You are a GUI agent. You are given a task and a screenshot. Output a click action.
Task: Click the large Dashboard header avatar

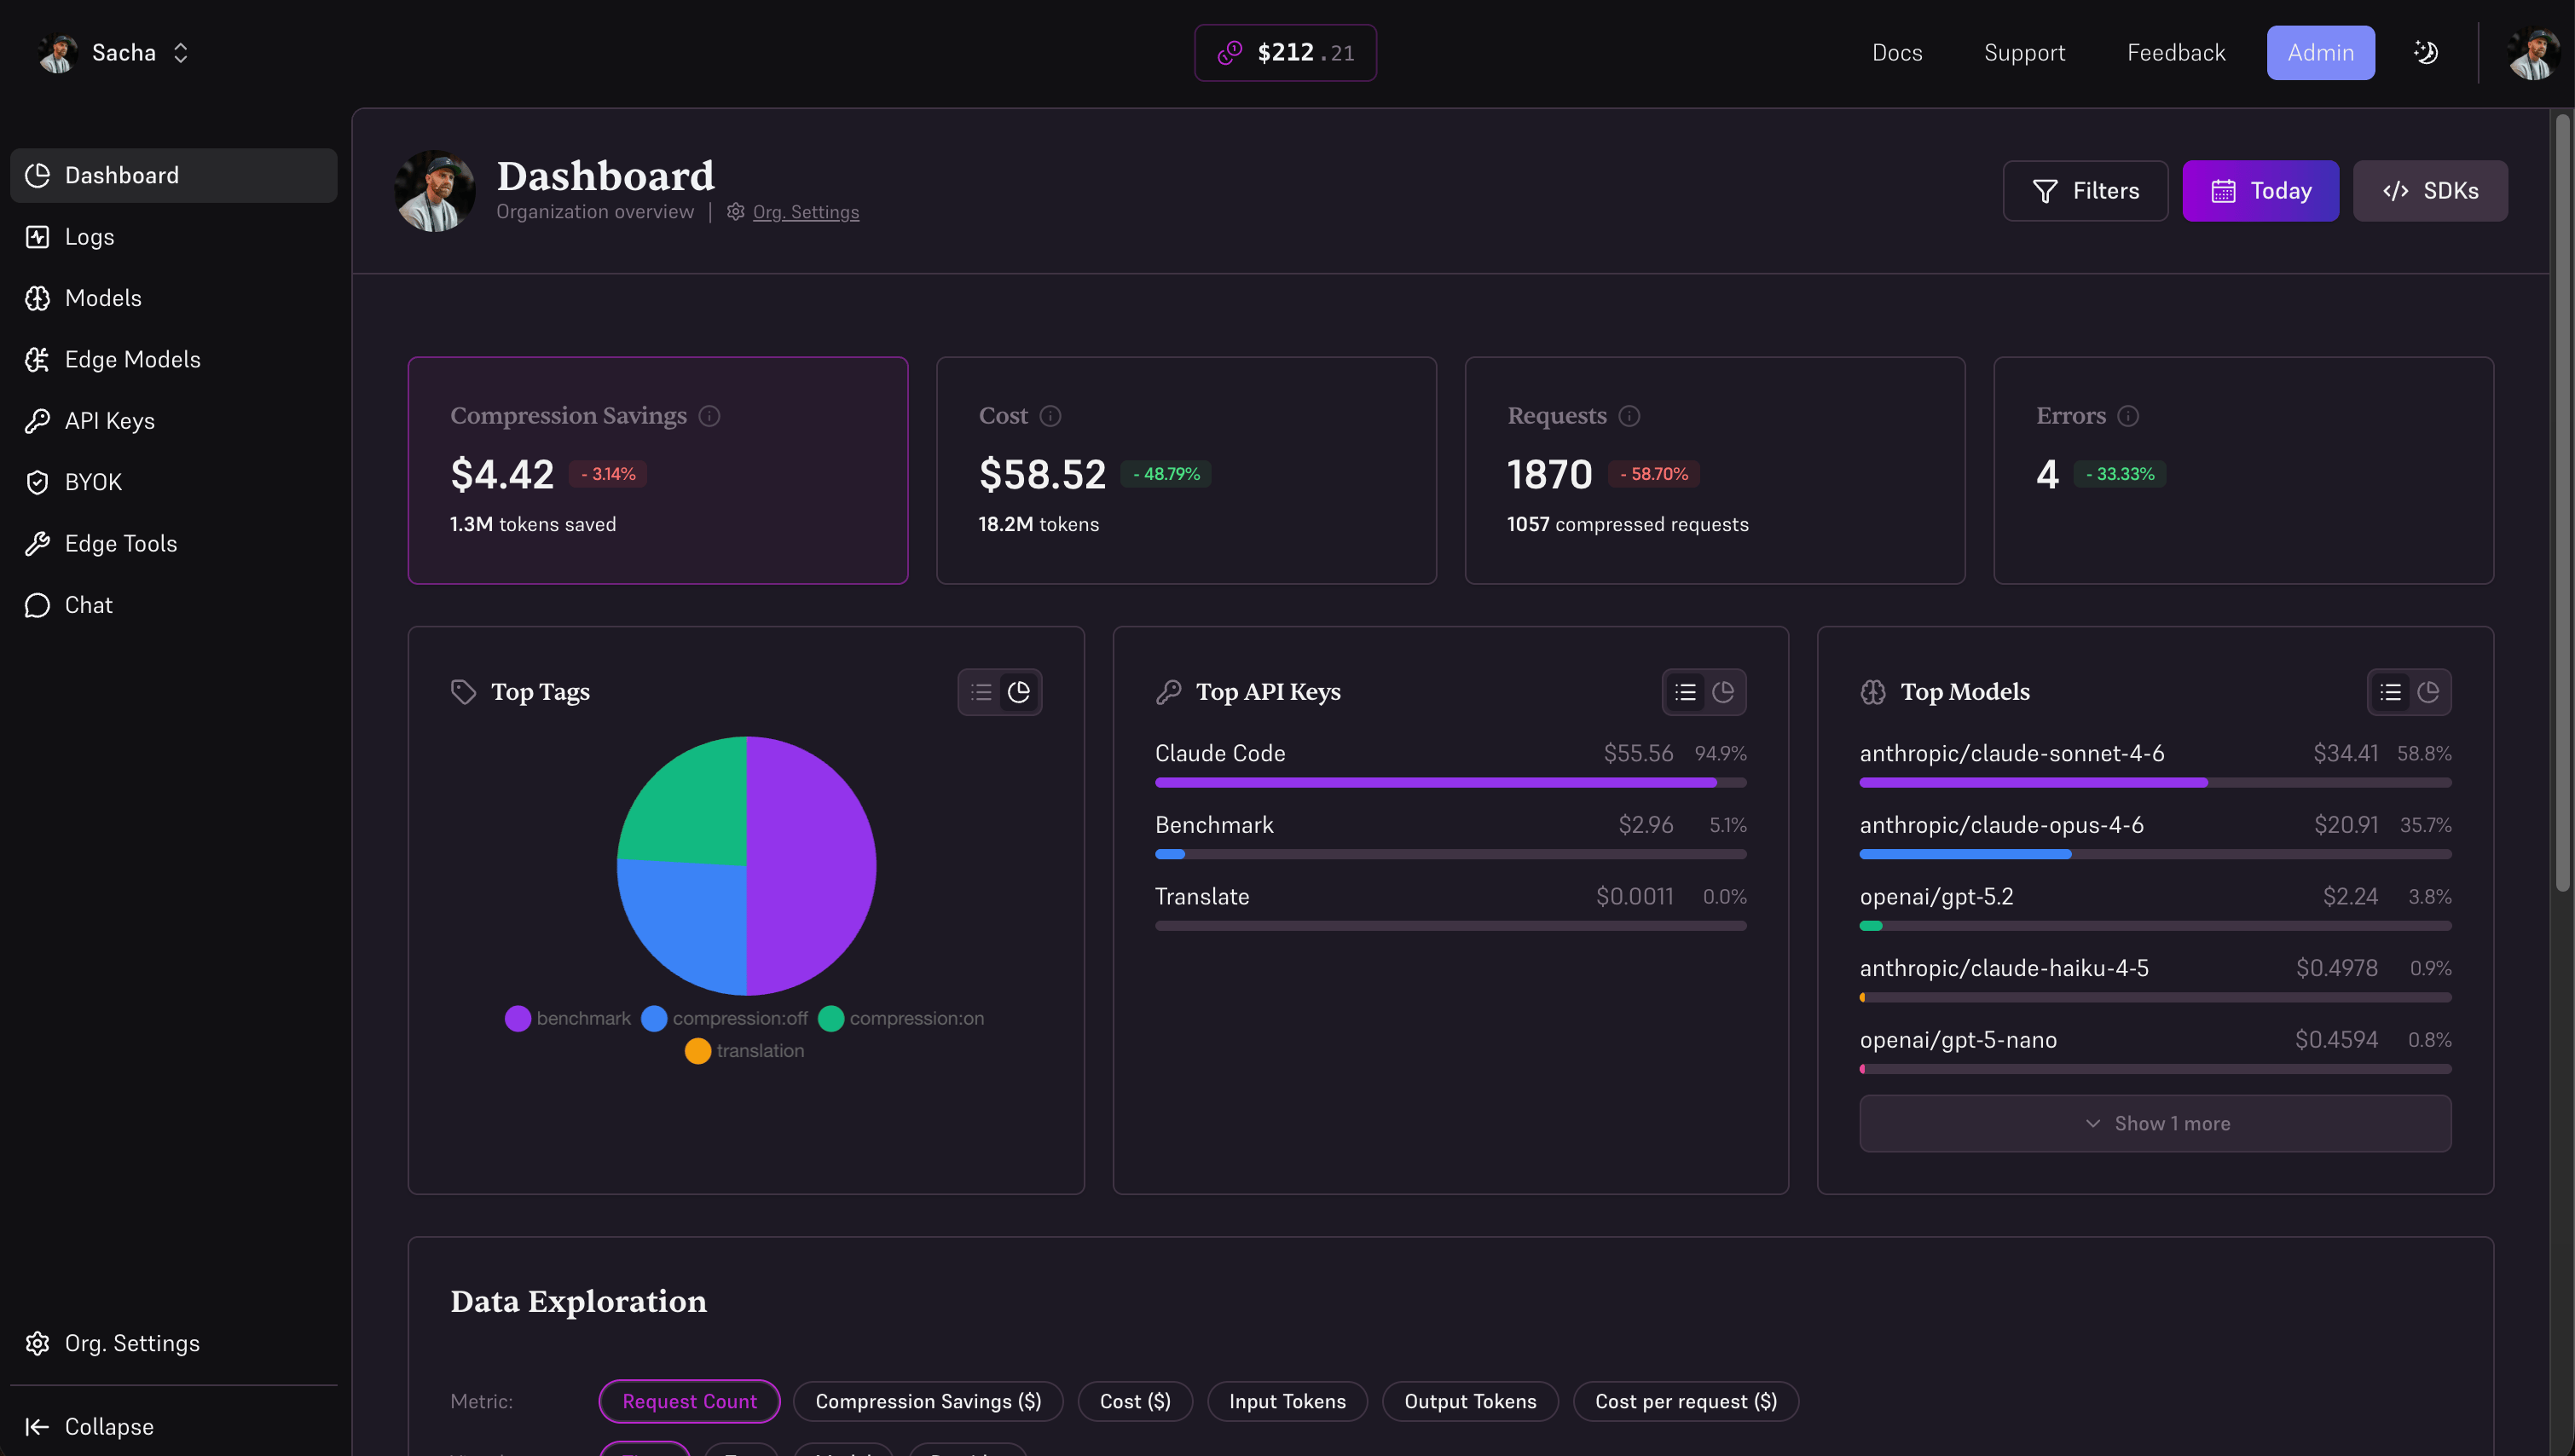[435, 190]
